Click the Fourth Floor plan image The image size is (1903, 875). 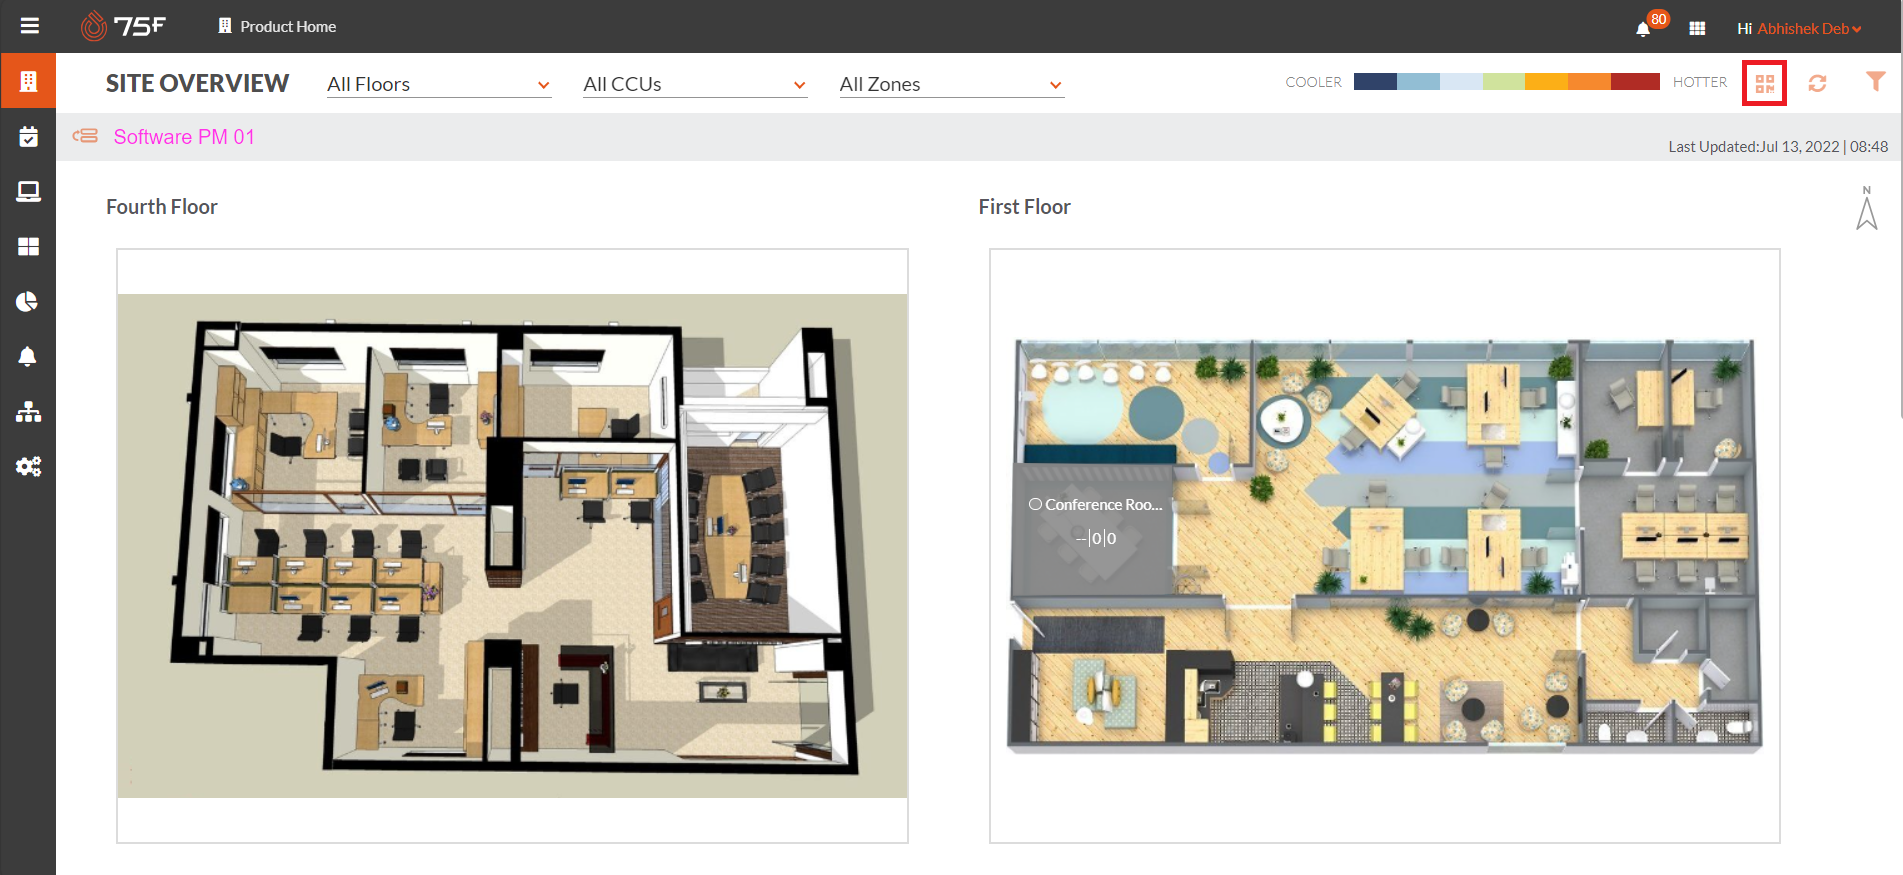[x=512, y=546]
